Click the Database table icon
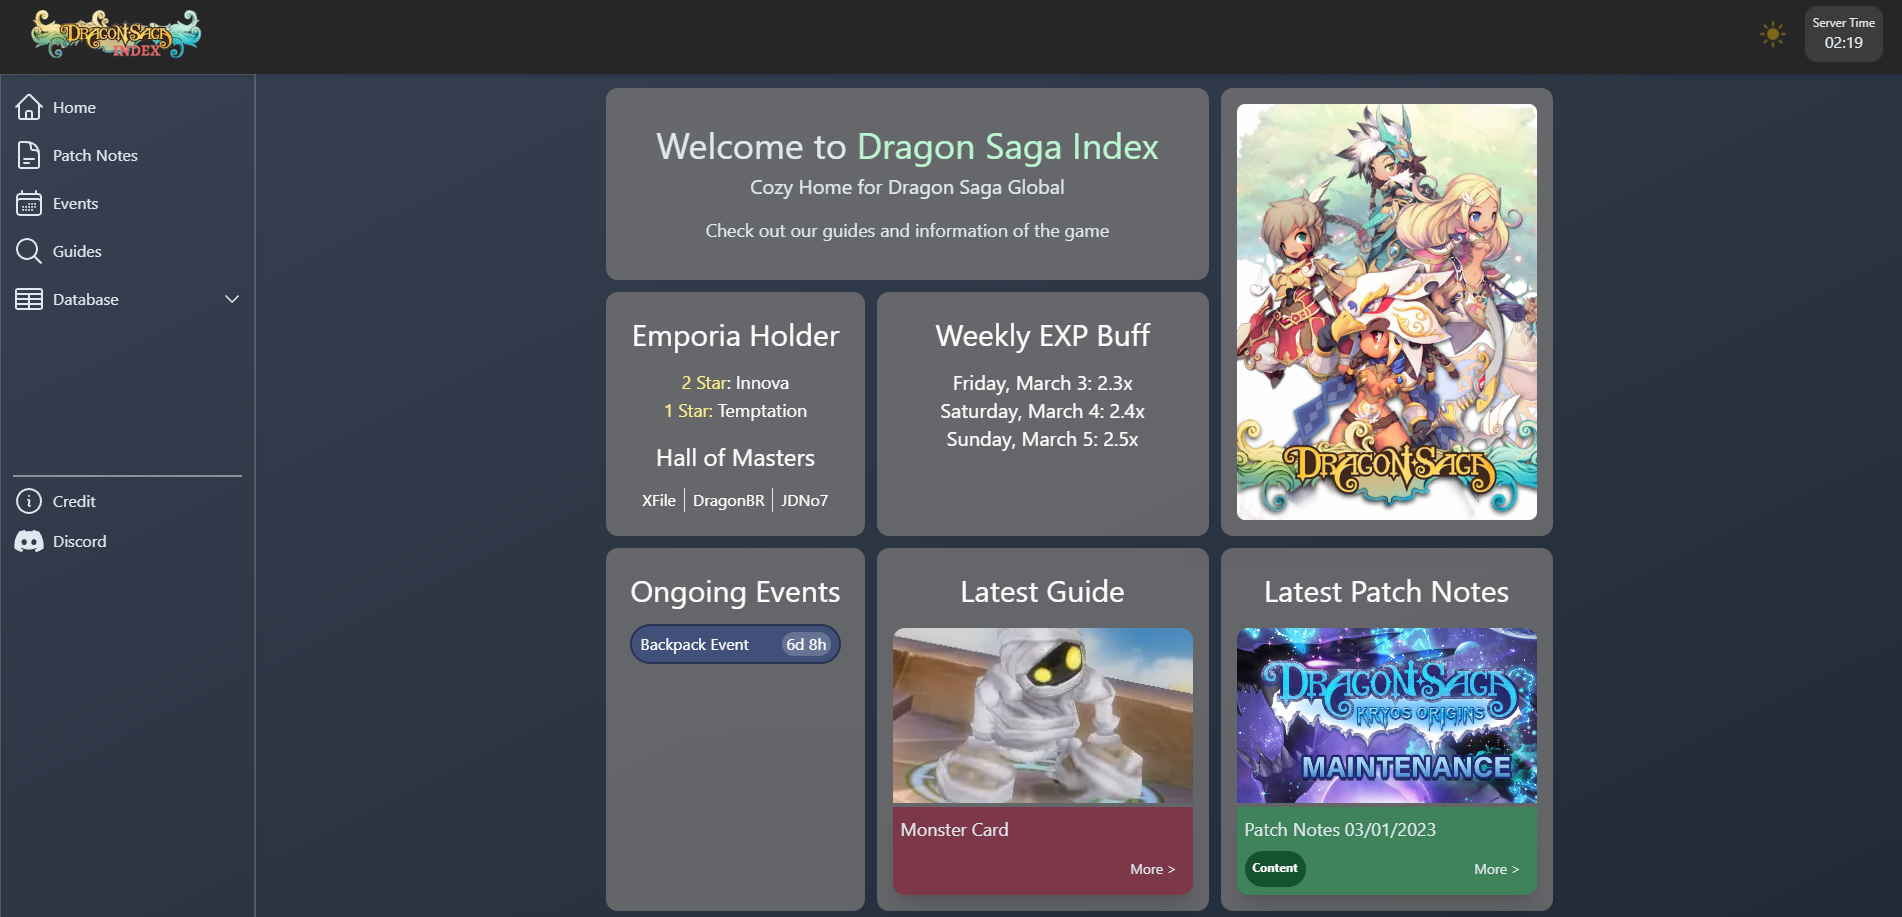1902x917 pixels. click(x=29, y=299)
